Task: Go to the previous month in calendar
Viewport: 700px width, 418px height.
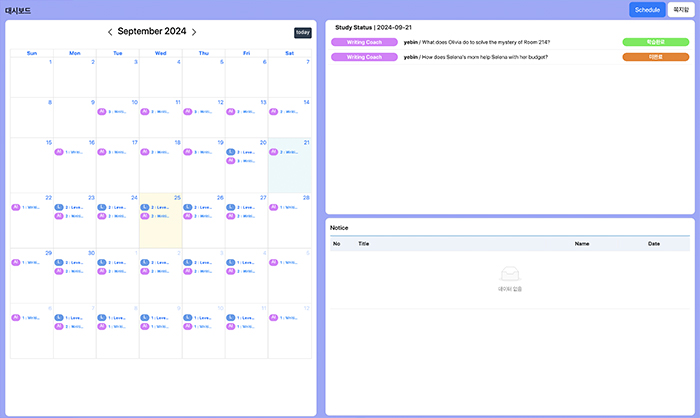Action: [x=110, y=32]
